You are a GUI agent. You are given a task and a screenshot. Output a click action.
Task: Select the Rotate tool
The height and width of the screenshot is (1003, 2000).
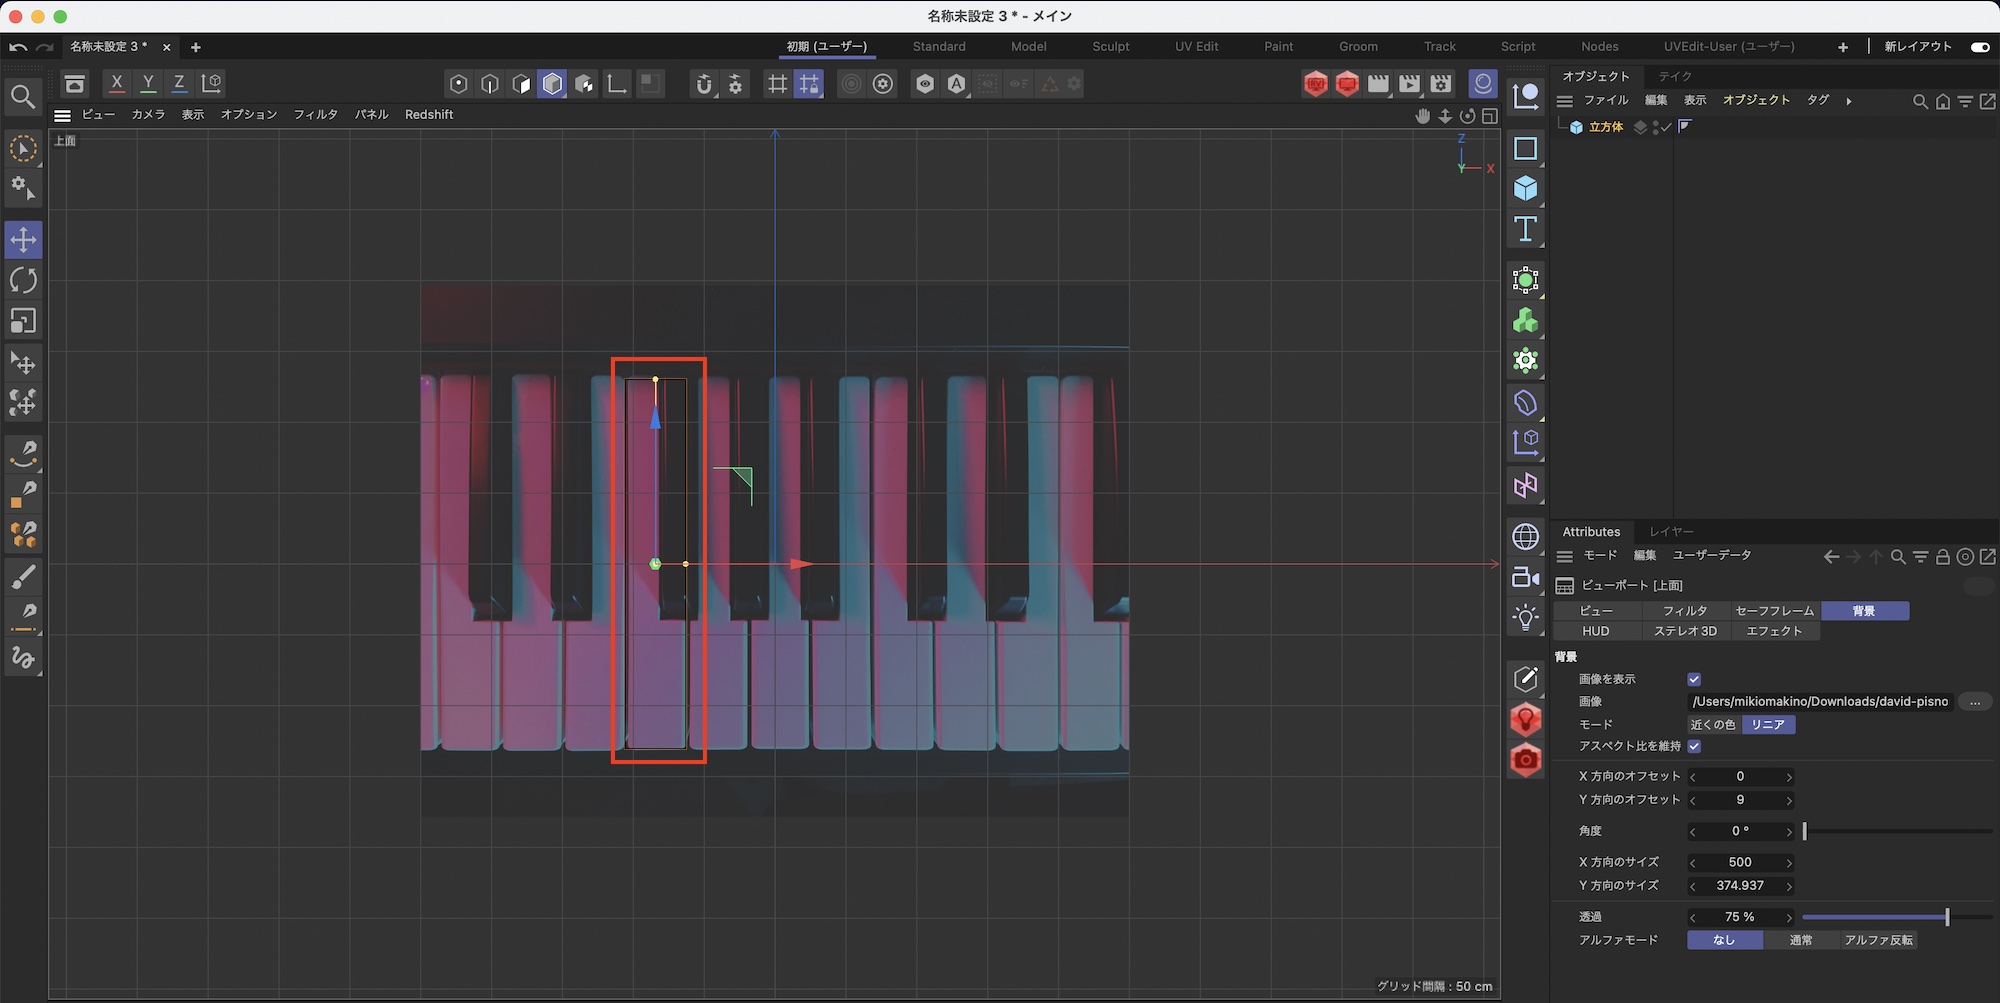click(23, 281)
